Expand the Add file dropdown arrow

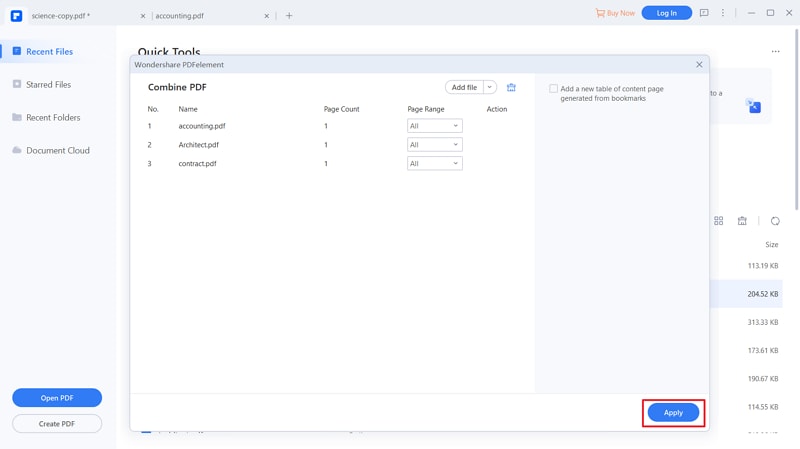[x=489, y=87]
